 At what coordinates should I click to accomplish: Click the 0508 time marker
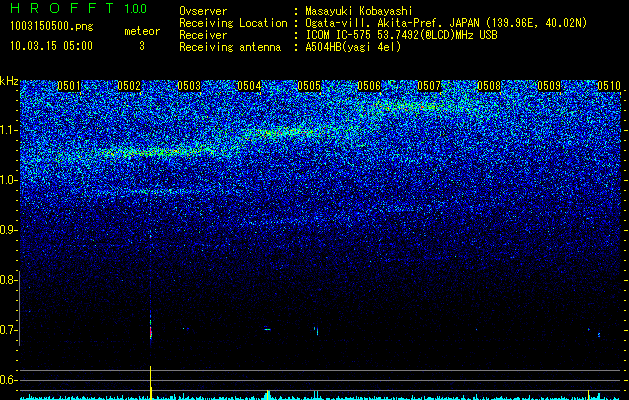tap(489, 86)
